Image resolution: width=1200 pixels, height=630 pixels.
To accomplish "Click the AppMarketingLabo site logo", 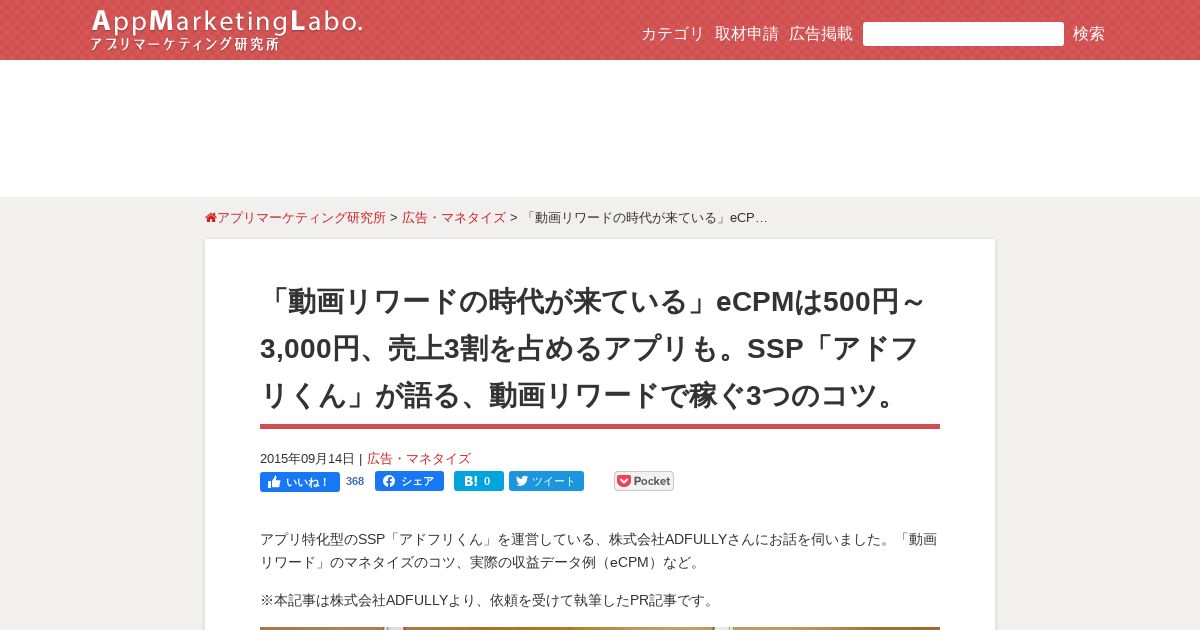I will click(x=226, y=30).
